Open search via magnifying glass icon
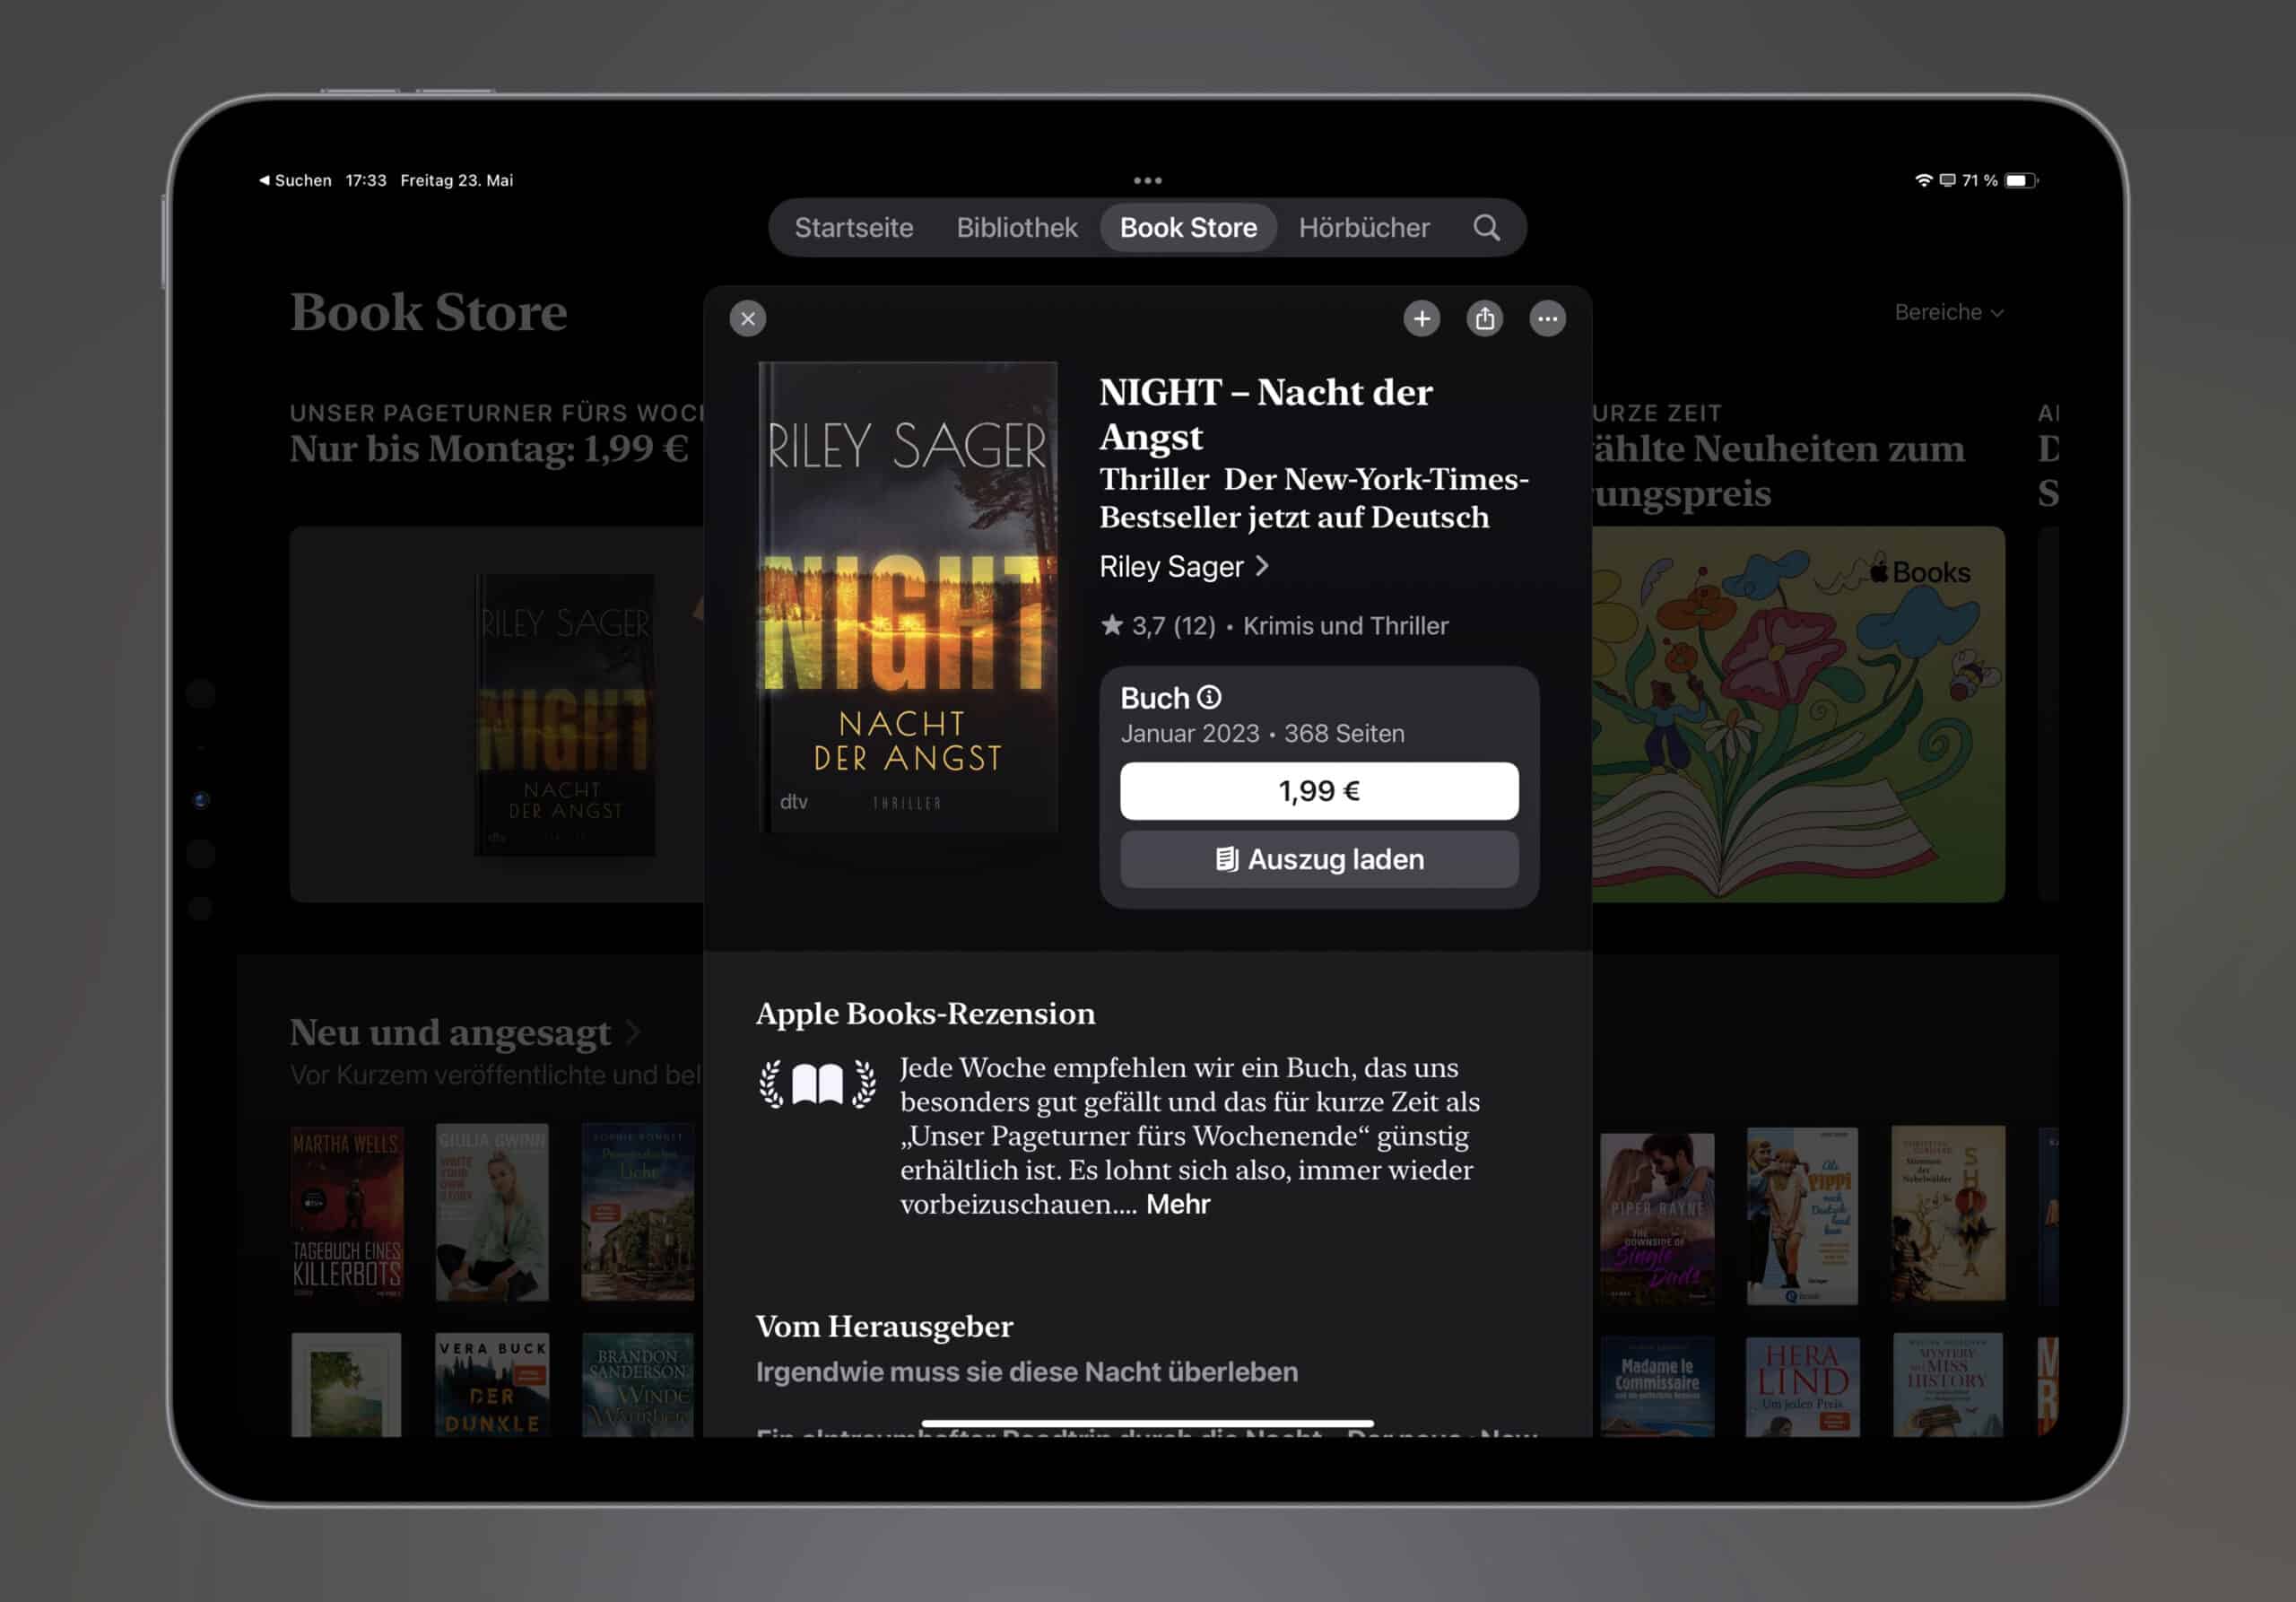The width and height of the screenshot is (2296, 1602). tap(1486, 228)
